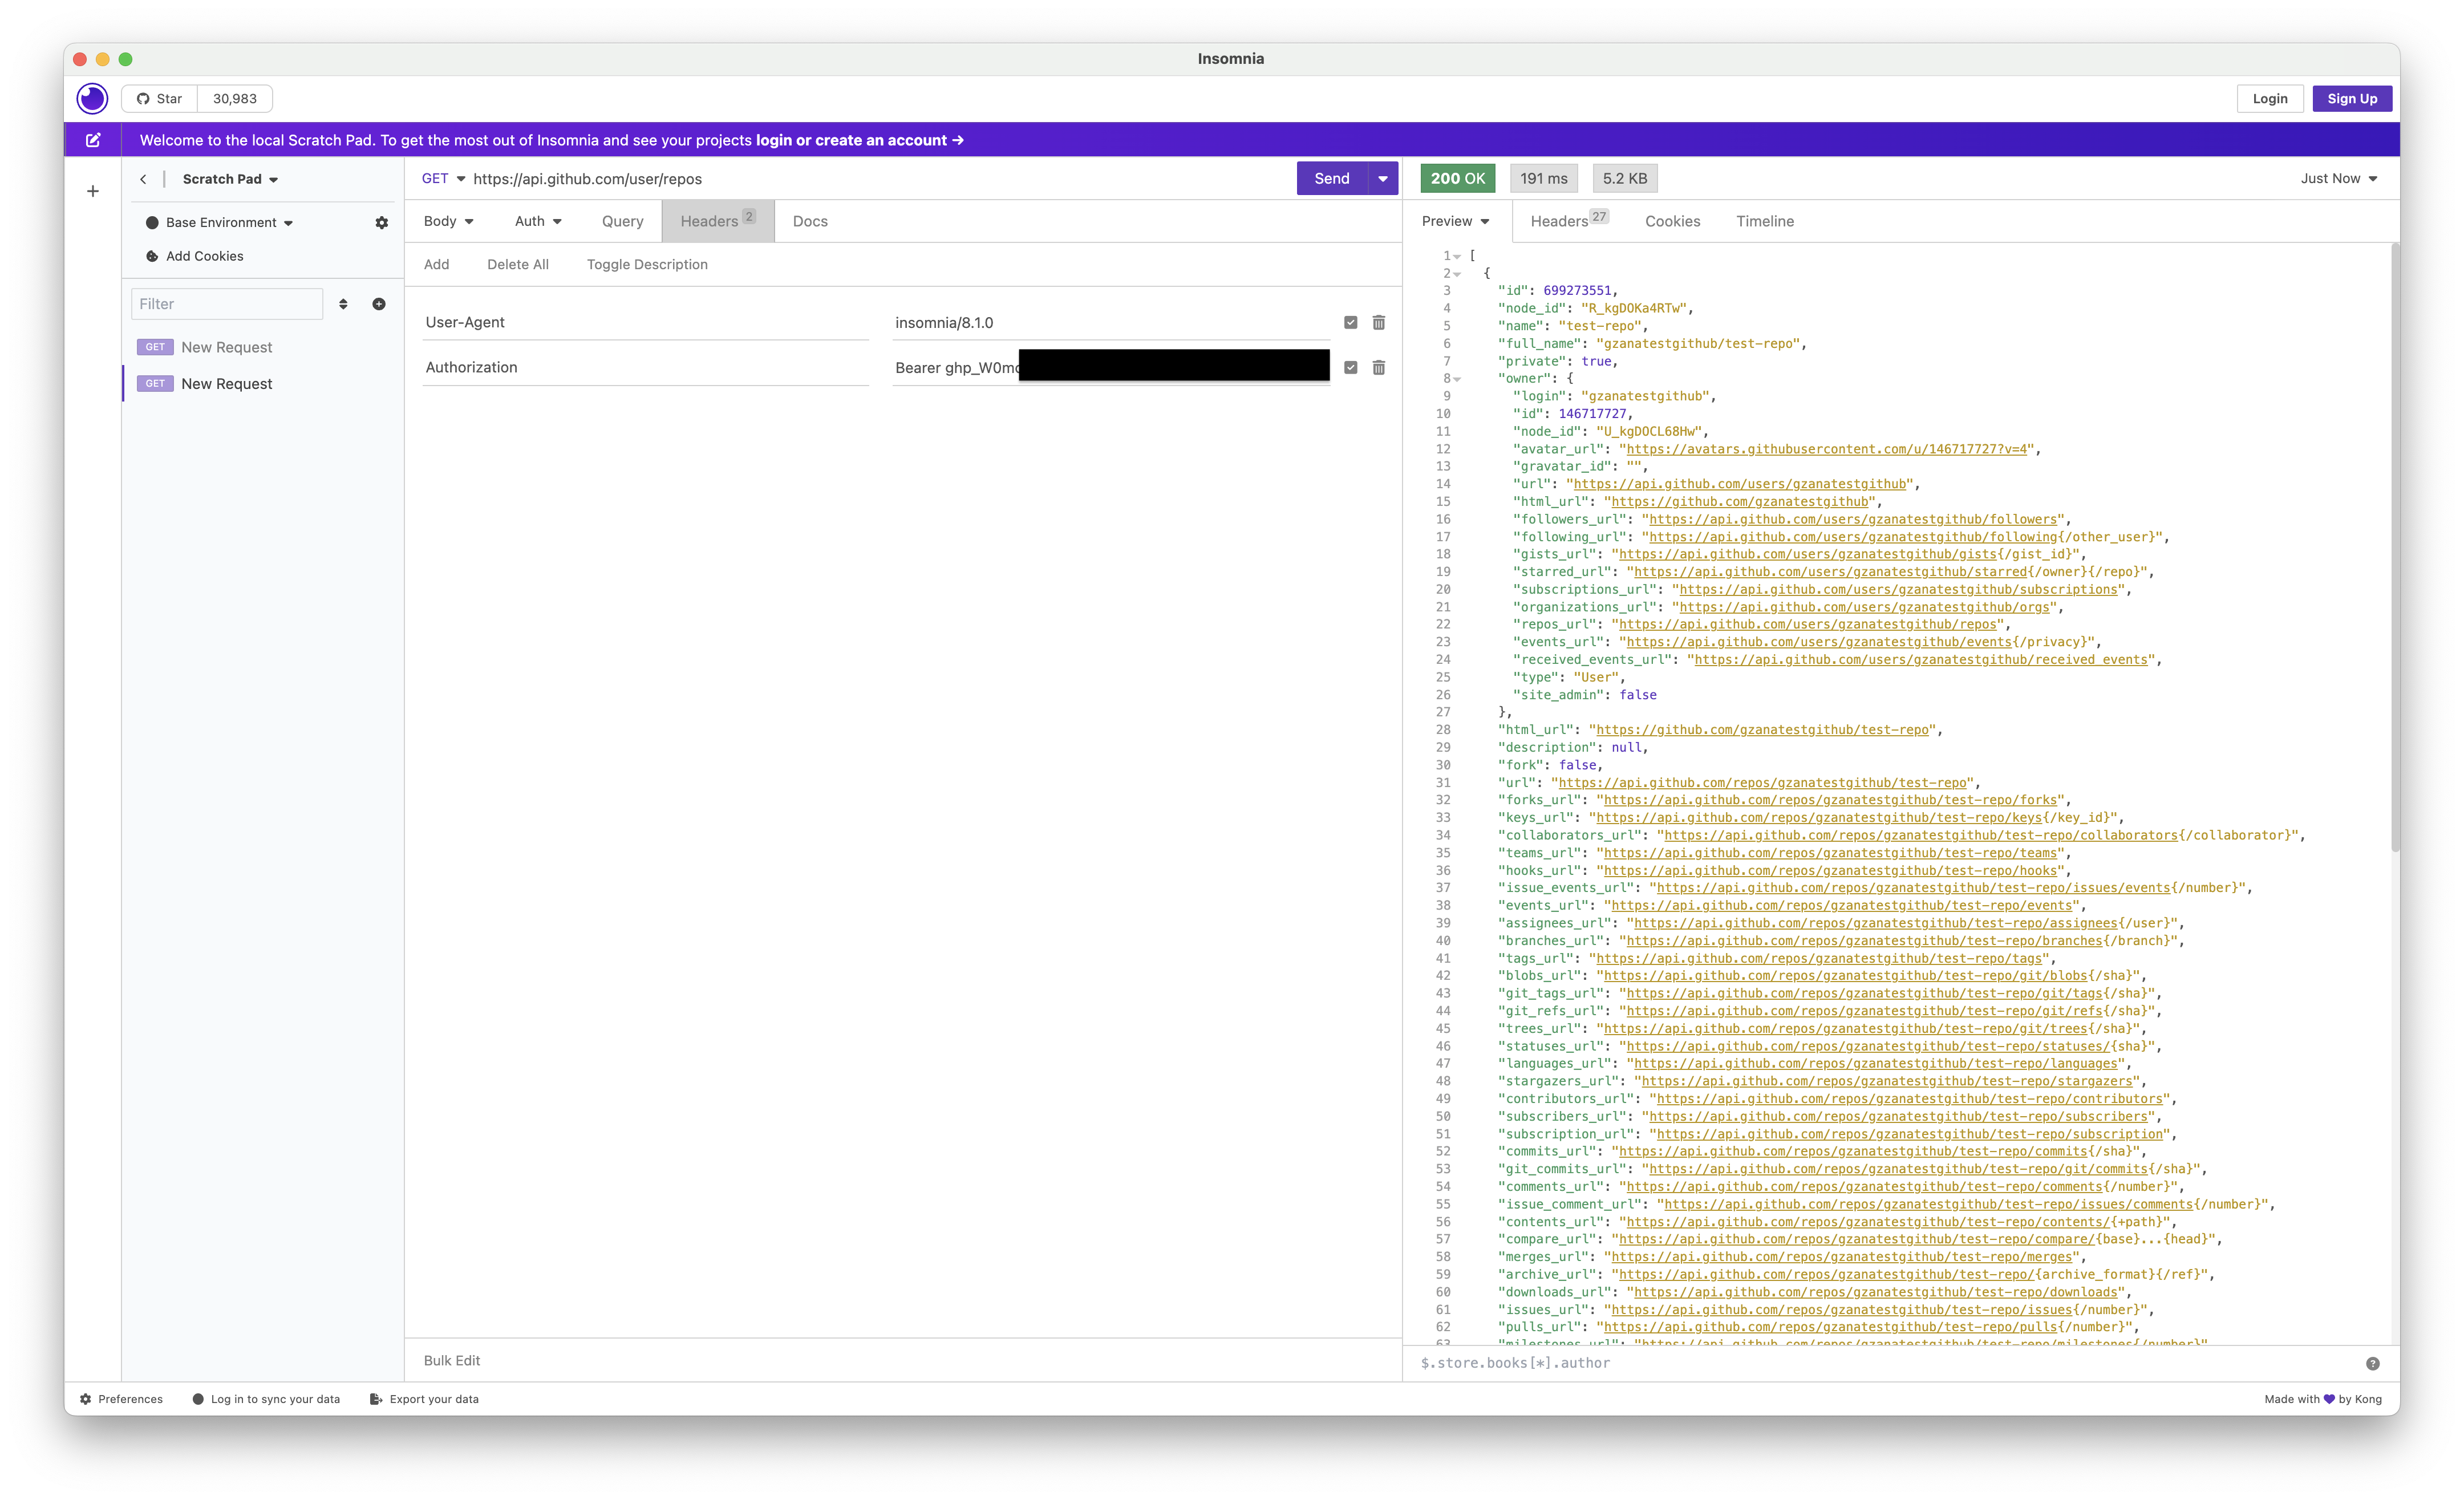
Task: Open the Auth type dropdown
Action: click(x=538, y=221)
